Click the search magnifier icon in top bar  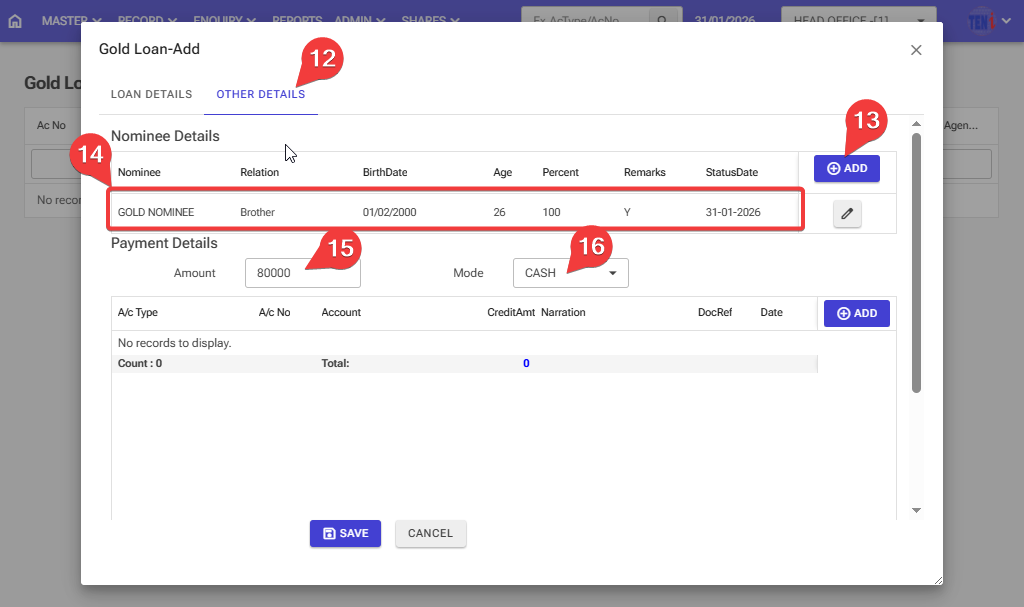(x=662, y=20)
